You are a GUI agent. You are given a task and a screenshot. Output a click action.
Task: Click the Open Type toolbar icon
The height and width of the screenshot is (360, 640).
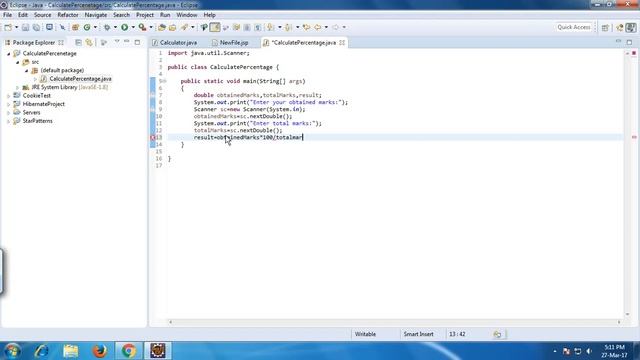click(162, 27)
